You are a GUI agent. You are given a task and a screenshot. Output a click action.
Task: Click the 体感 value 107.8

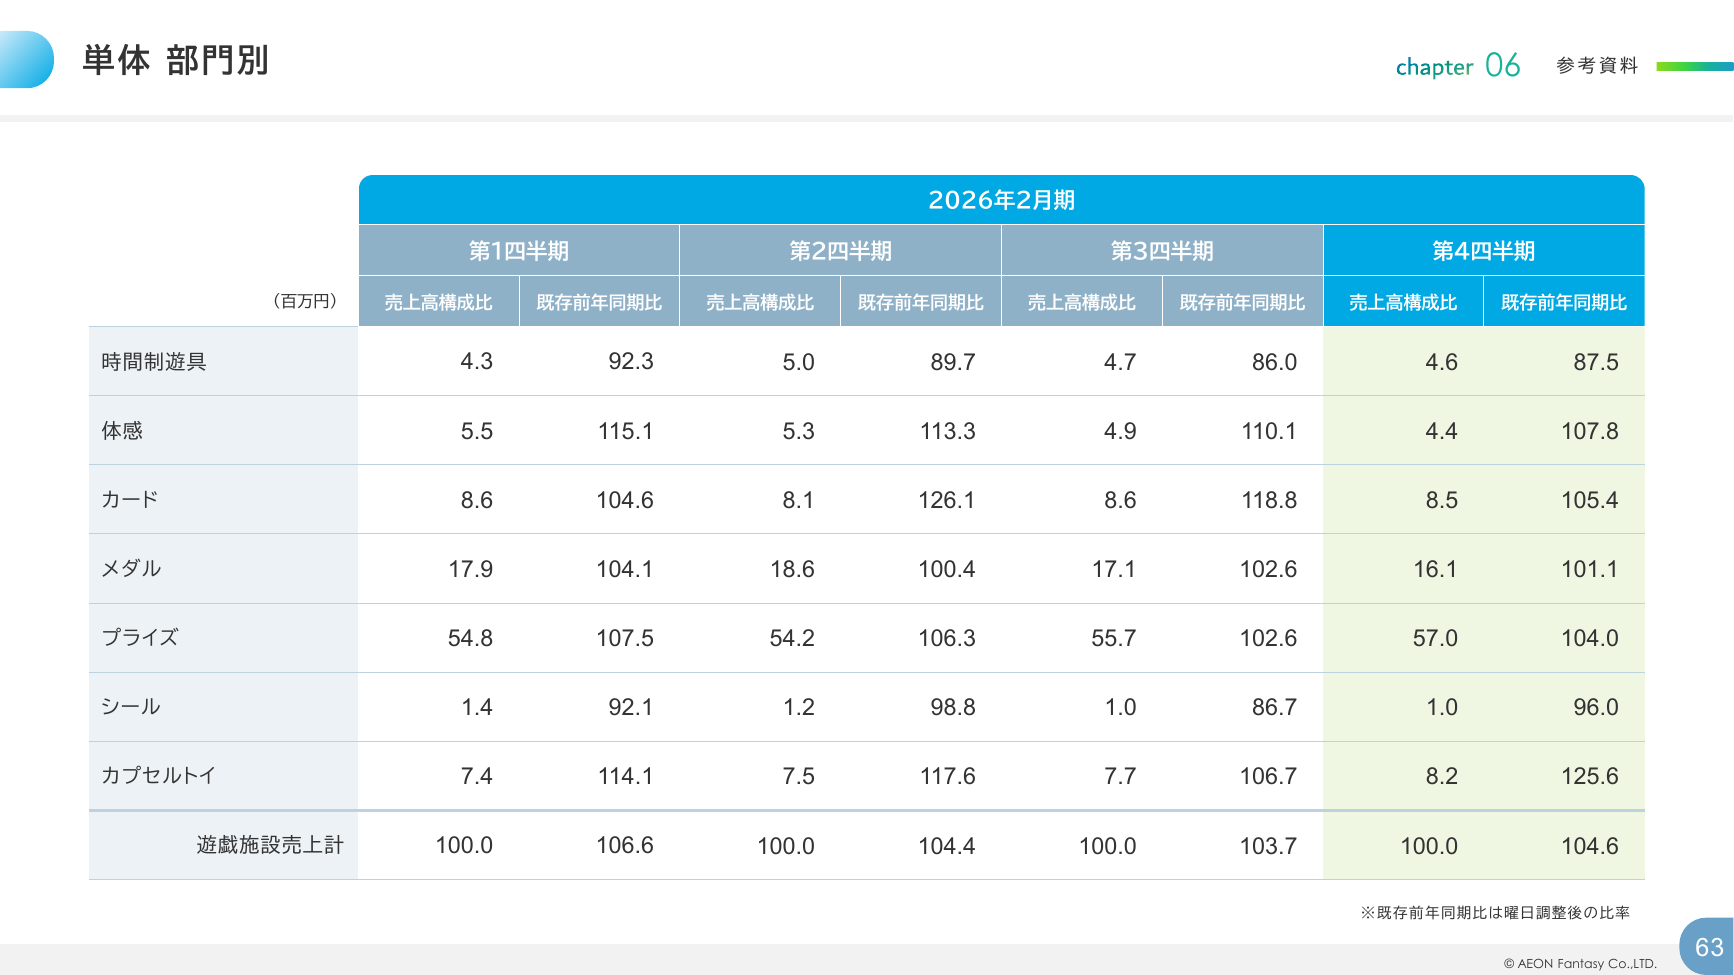pyautogui.click(x=1590, y=431)
